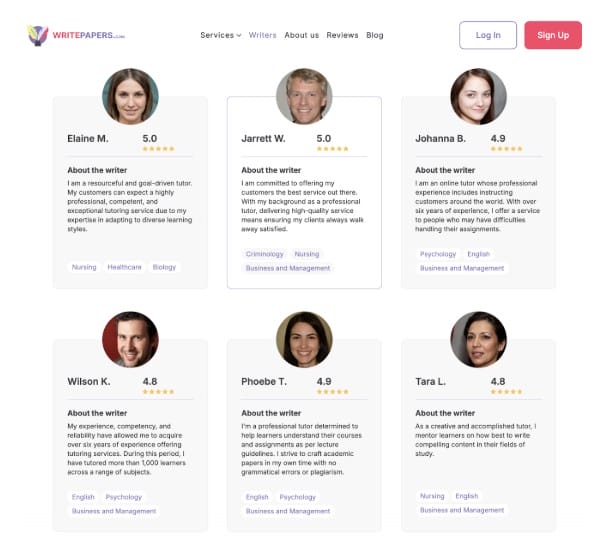Navigate to the Blog page
Screen dimensions: 606x549
coord(375,35)
